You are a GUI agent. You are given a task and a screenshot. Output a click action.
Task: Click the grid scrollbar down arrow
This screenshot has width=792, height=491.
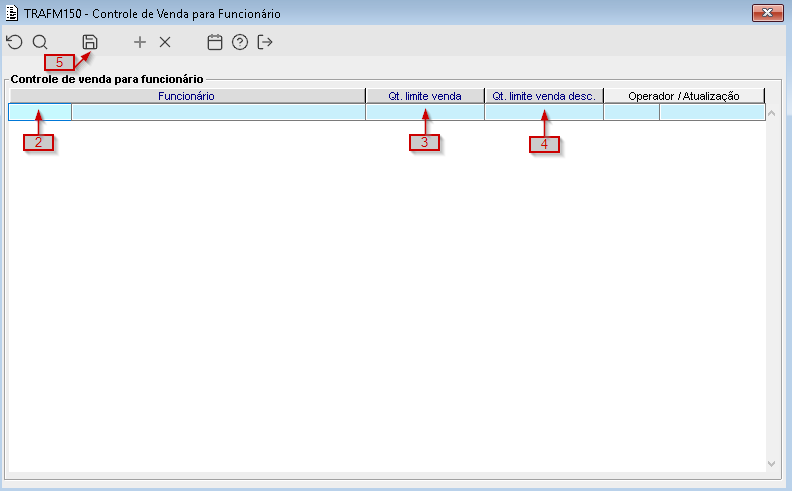(x=771, y=463)
